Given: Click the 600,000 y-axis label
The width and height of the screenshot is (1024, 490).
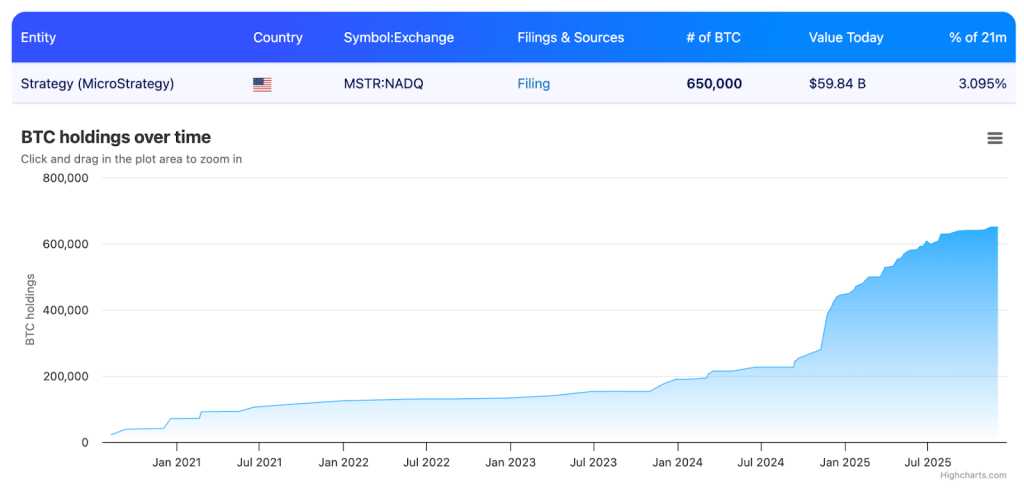Looking at the screenshot, I should click(x=66, y=244).
